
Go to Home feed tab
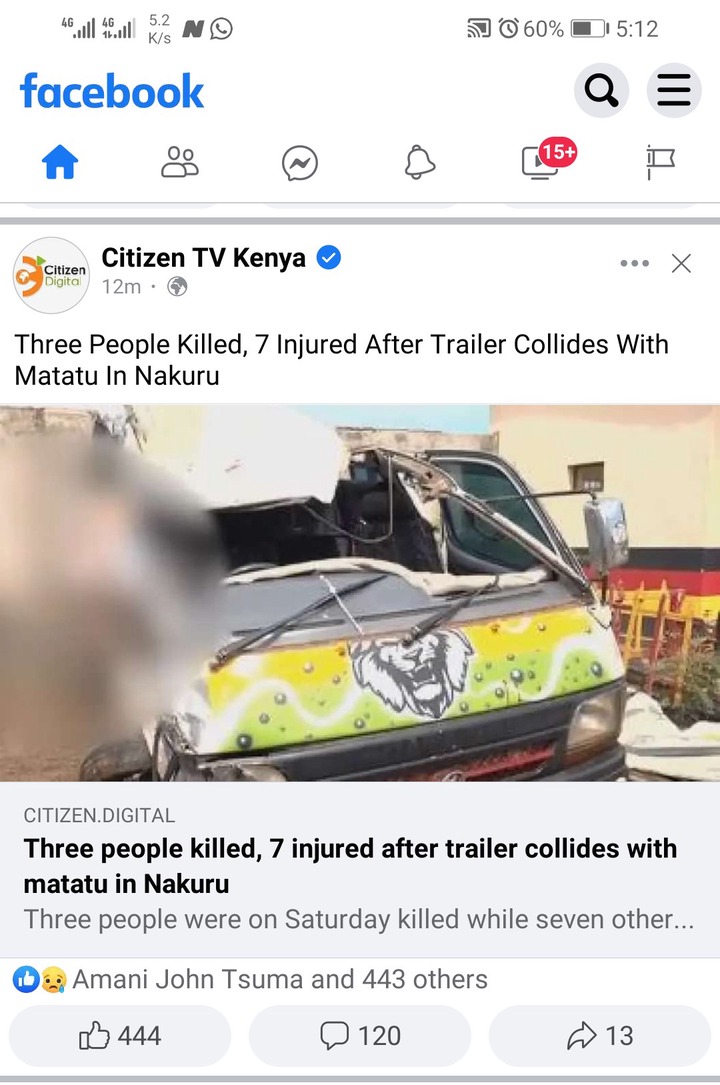[x=60, y=163]
